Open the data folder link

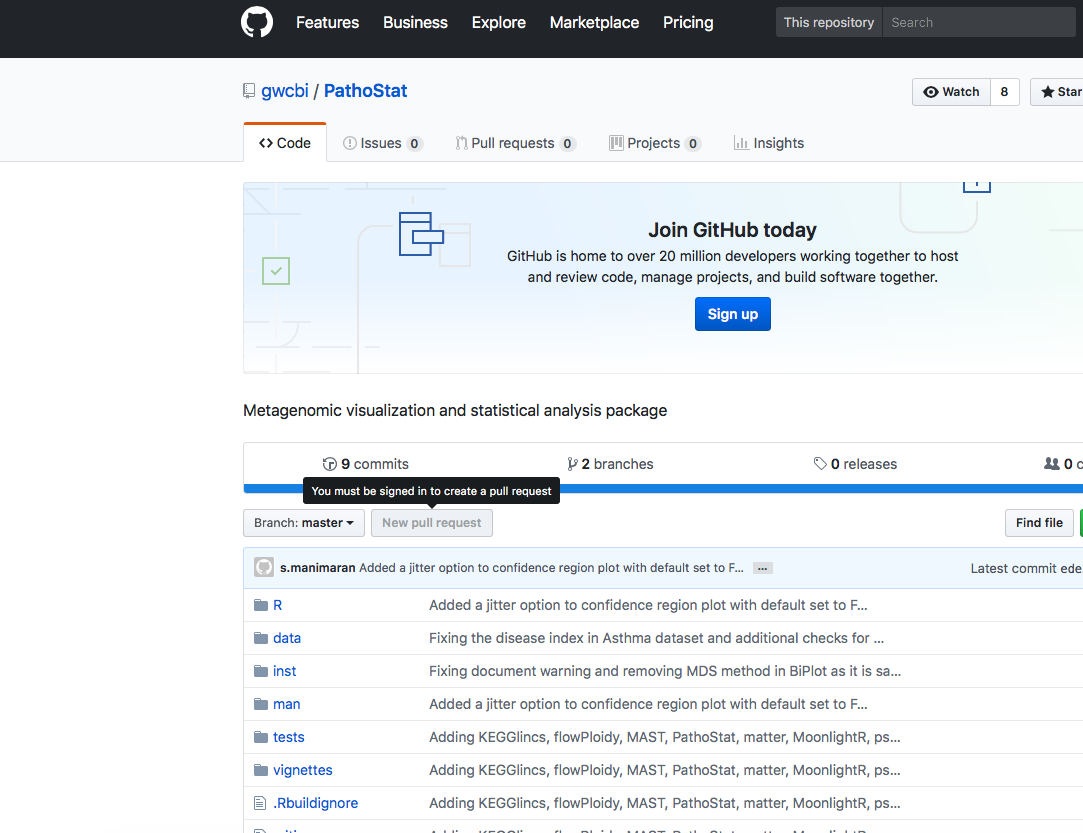287,638
